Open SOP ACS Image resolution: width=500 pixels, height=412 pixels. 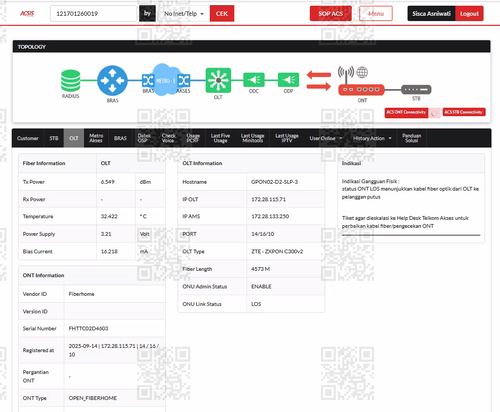click(x=330, y=14)
